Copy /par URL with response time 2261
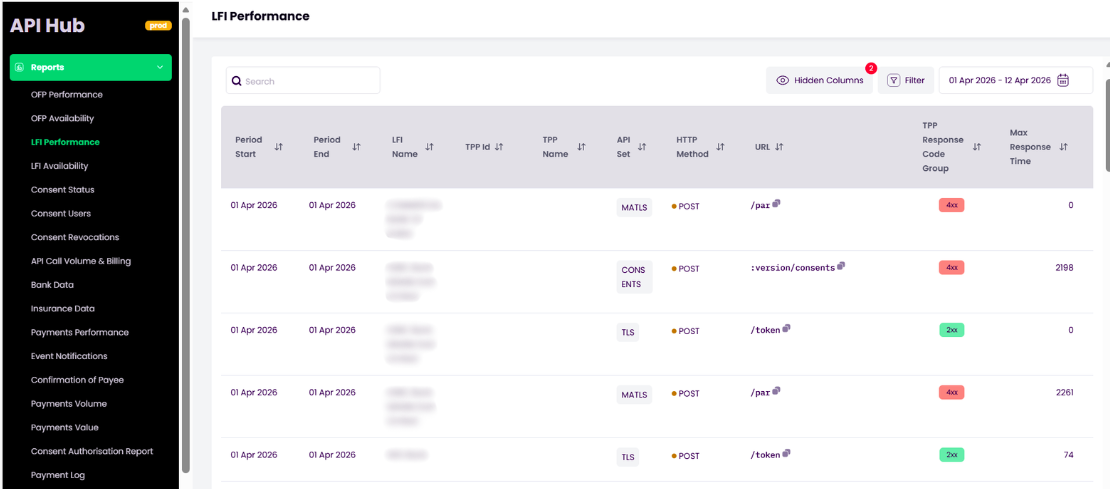The image size is (1110, 489). pos(777,391)
